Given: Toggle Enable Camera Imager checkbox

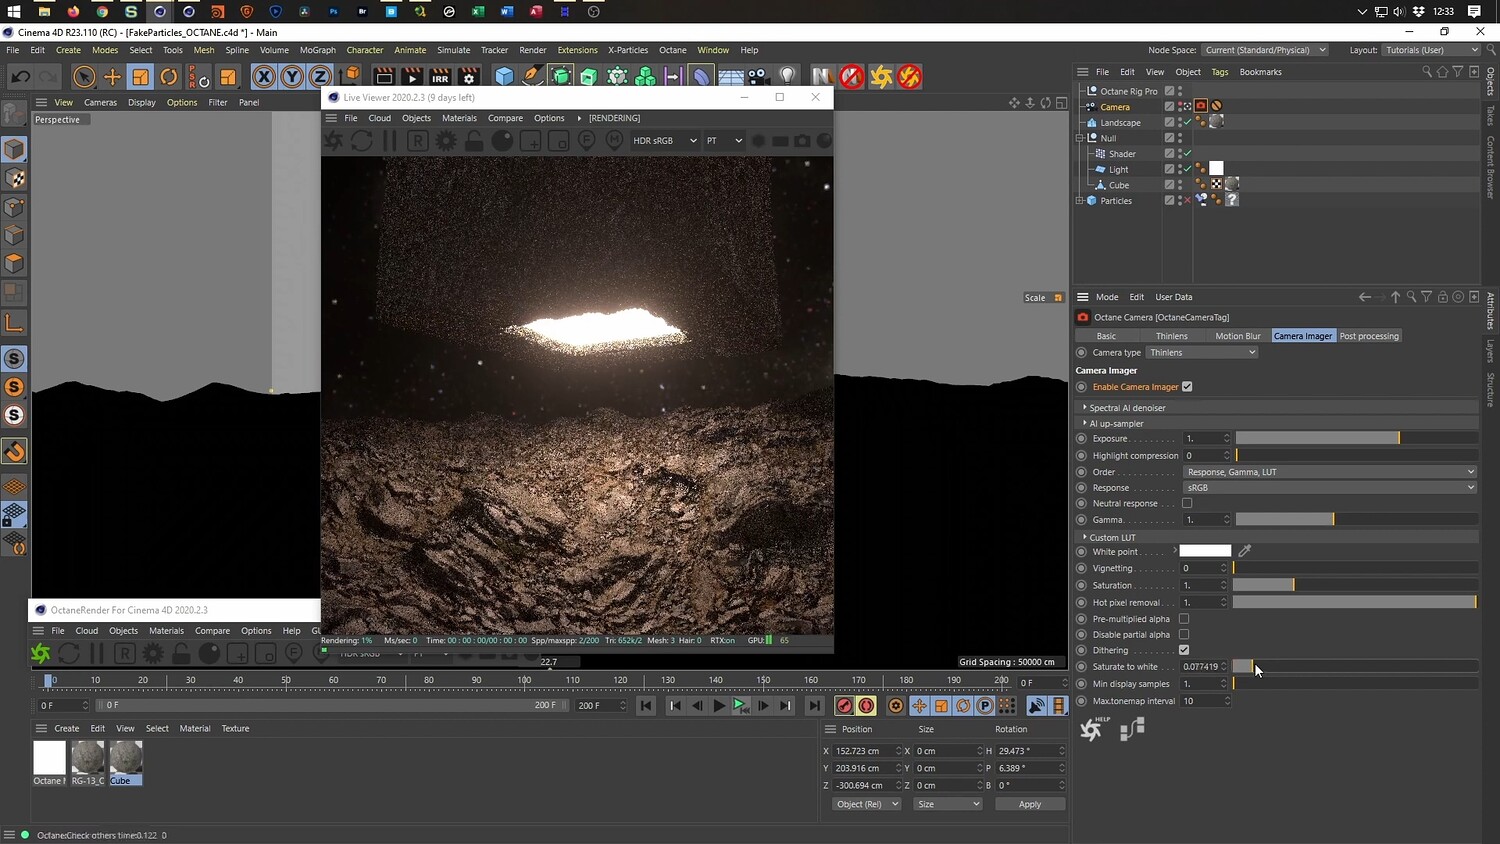Looking at the screenshot, I should point(1187,387).
